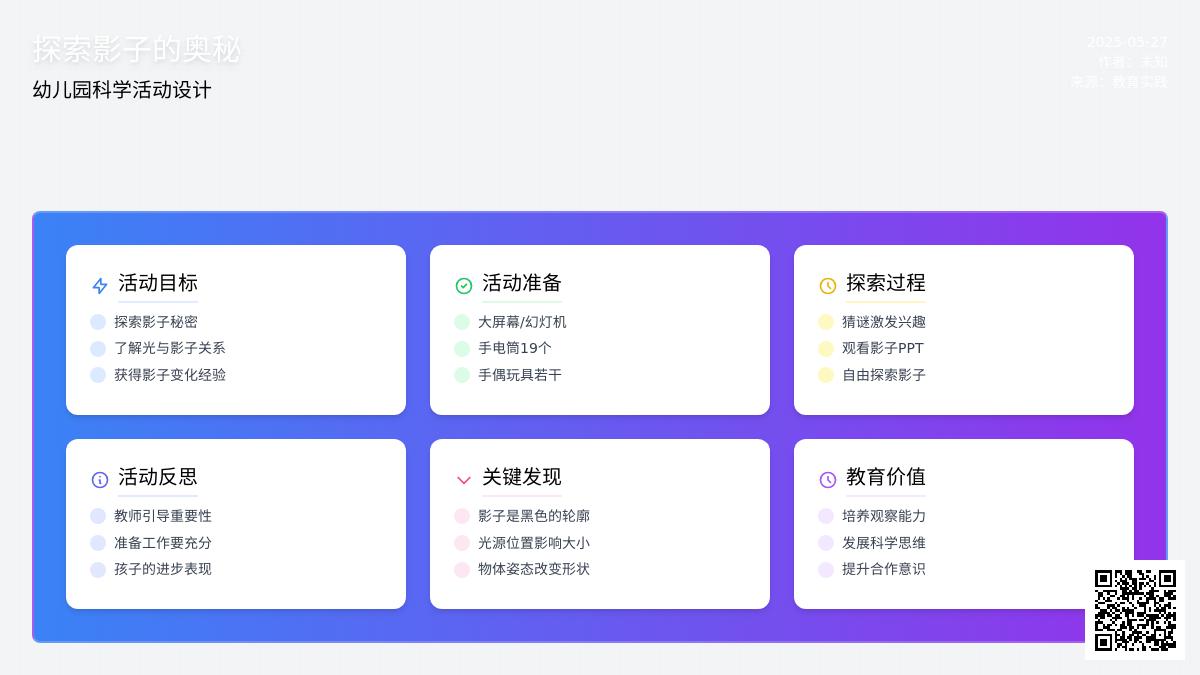Click the blue bullet beside 探索影子秘密
The height and width of the screenshot is (675, 1200).
point(98,322)
